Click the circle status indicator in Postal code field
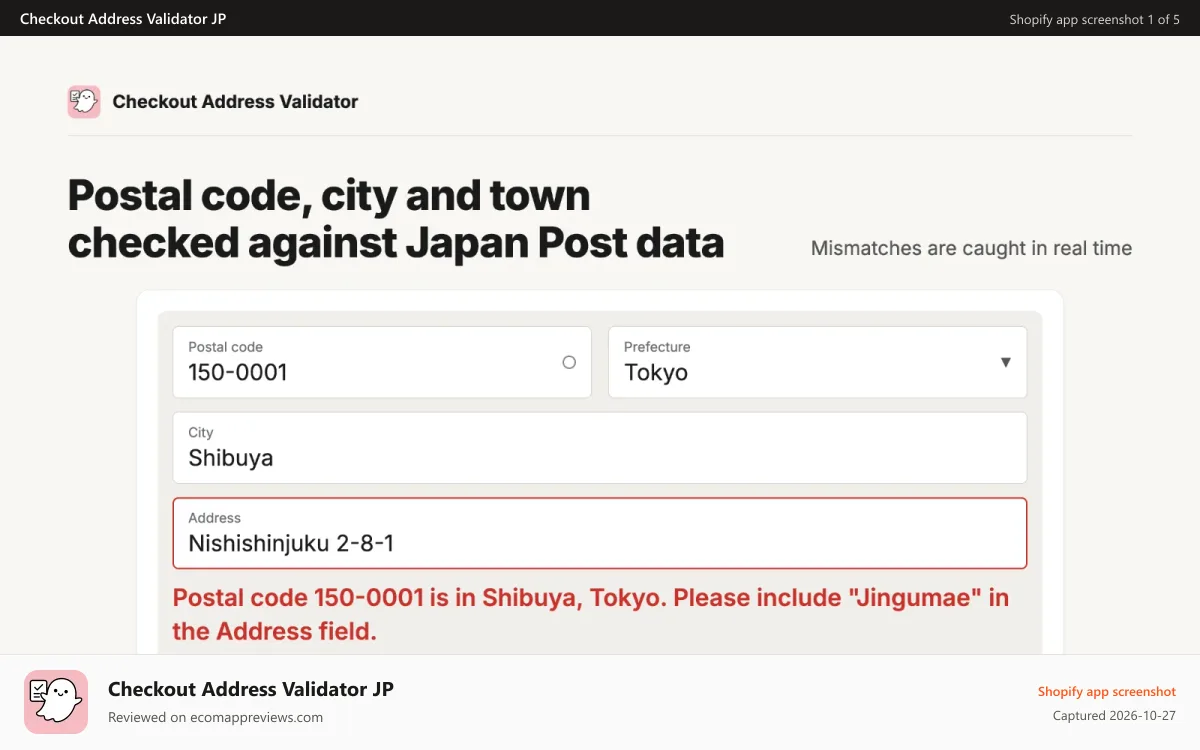 click(x=569, y=362)
